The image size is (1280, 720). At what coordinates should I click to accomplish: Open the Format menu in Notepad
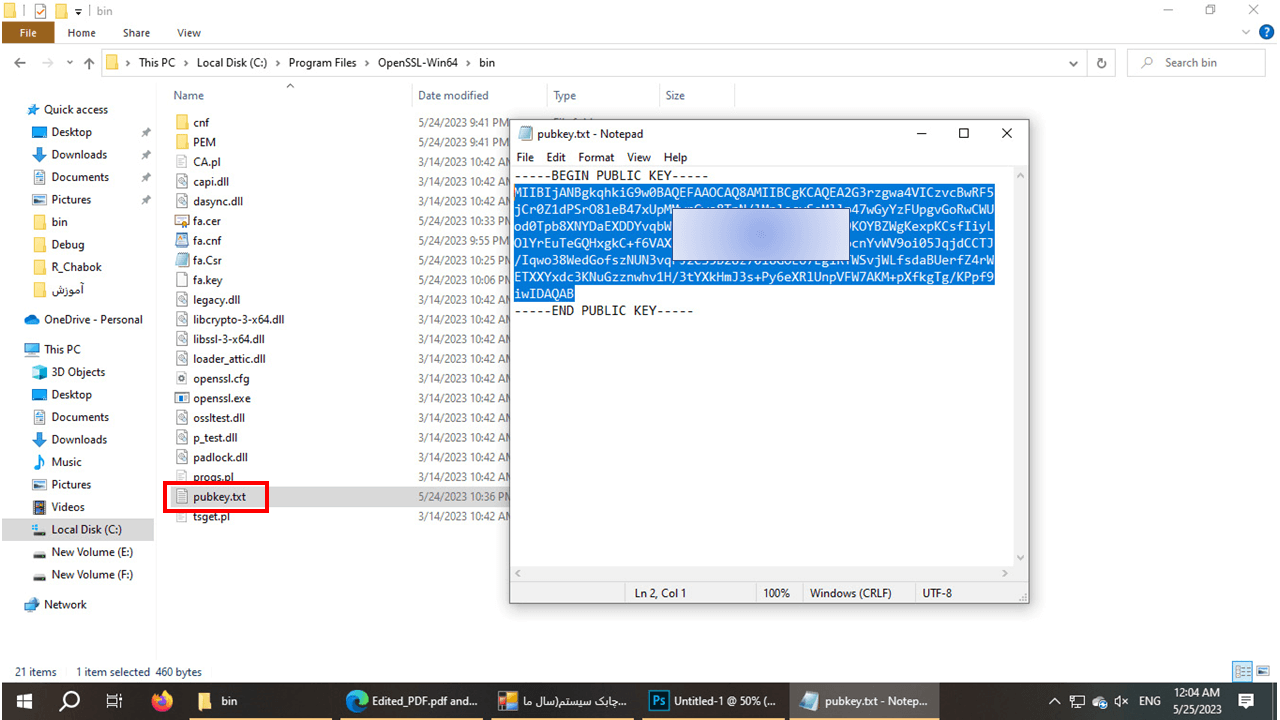pos(596,157)
